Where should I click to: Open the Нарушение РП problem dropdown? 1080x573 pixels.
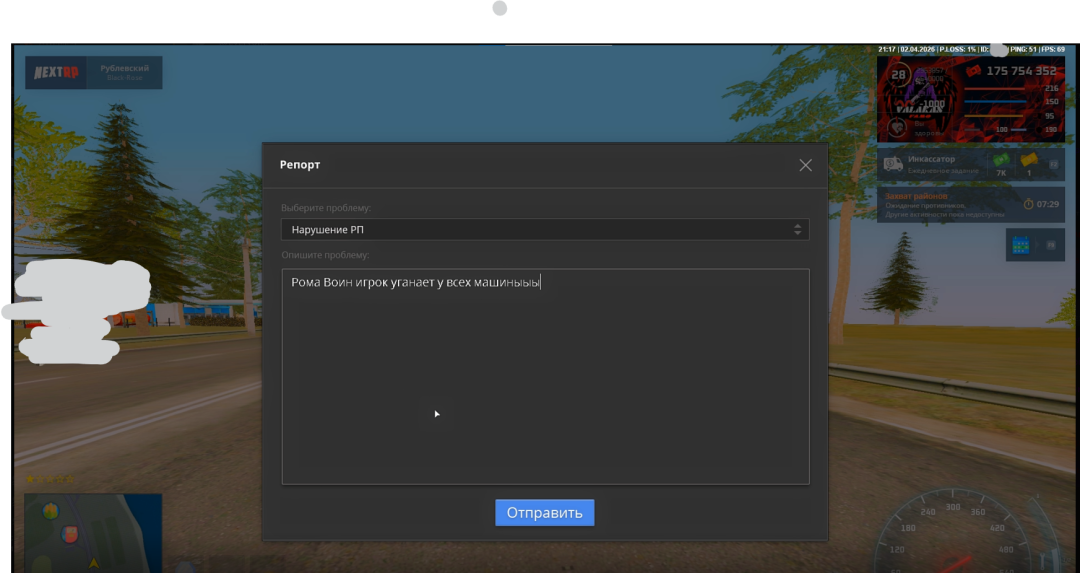pos(544,230)
